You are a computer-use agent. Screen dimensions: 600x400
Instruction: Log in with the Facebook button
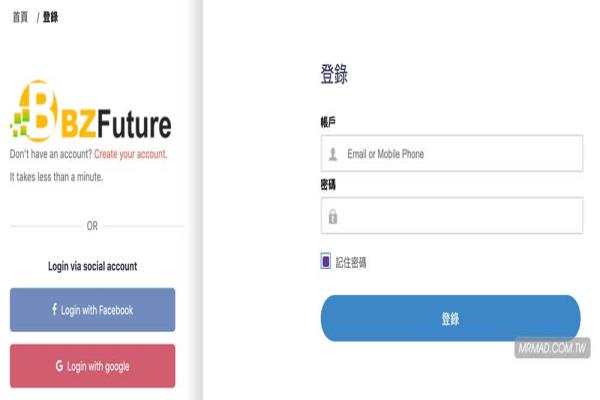click(93, 310)
